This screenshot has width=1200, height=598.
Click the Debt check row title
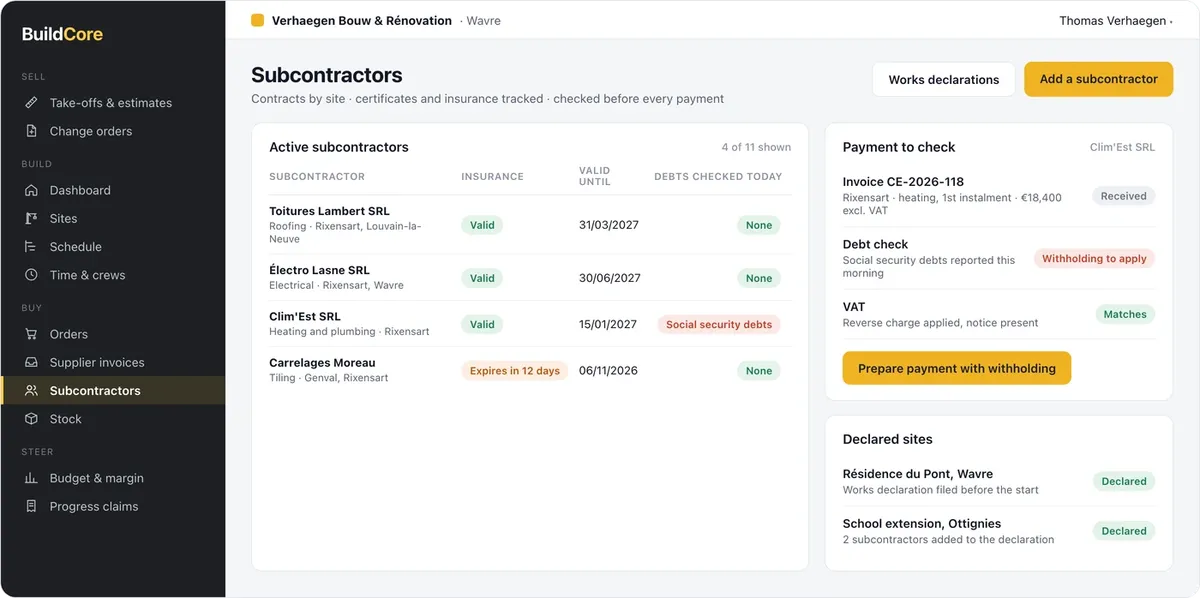coord(876,244)
